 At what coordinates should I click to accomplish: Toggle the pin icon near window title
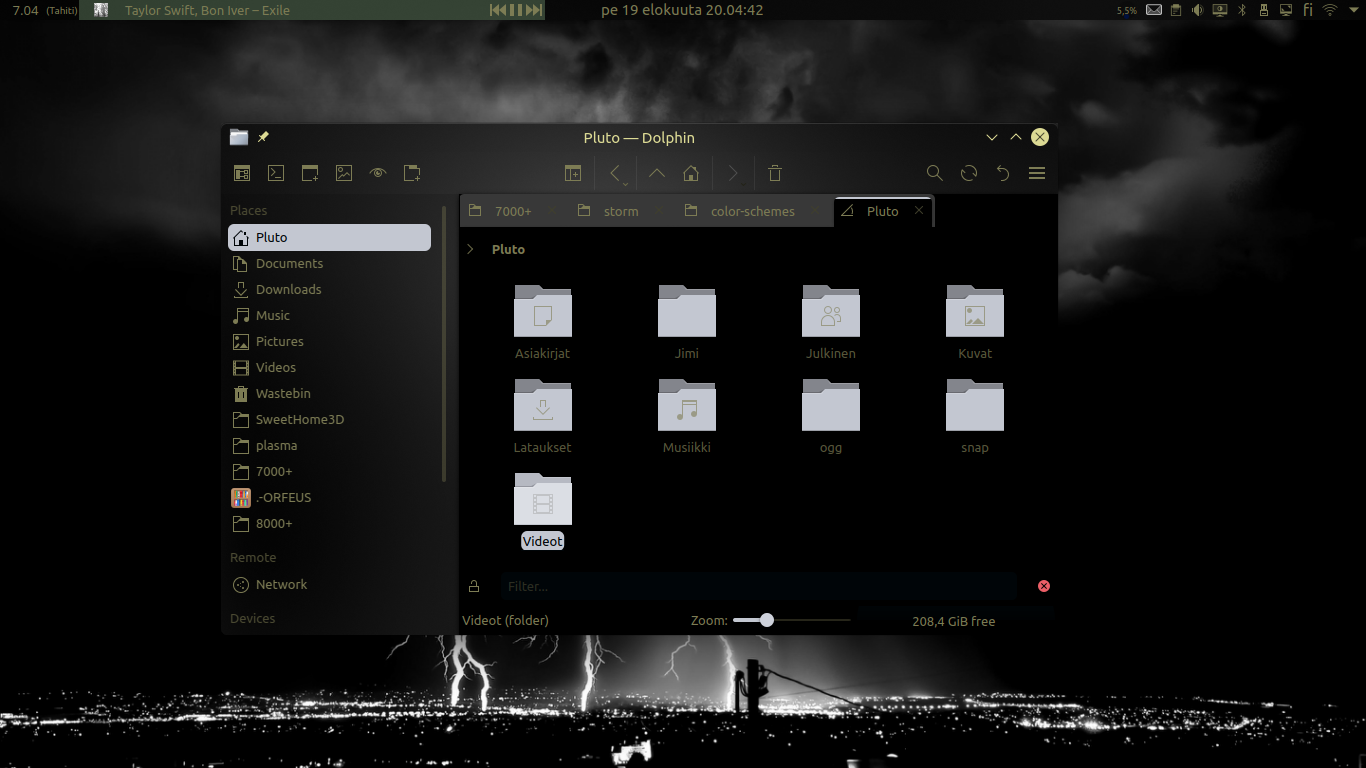pyautogui.click(x=263, y=137)
